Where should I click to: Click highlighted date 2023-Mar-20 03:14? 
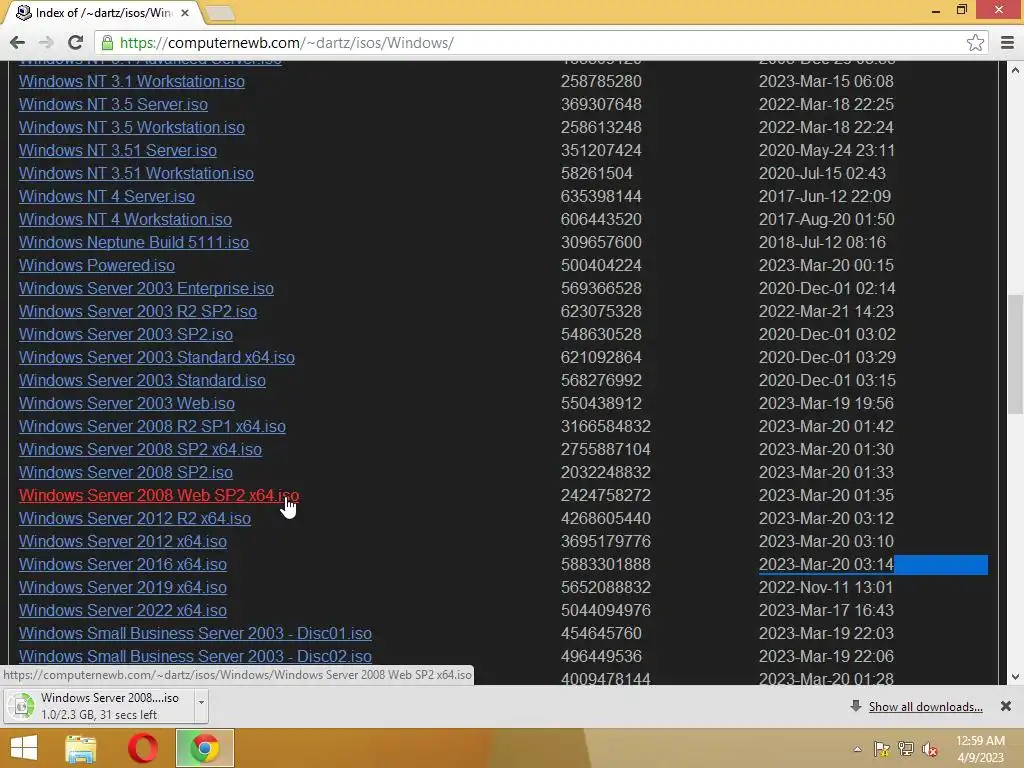tap(826, 564)
